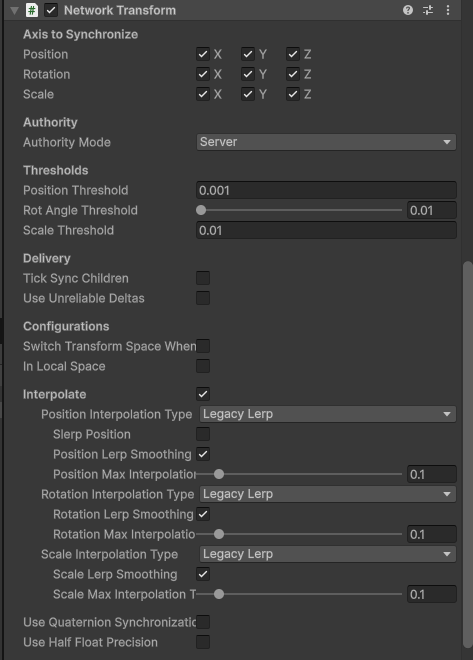Open Scale Interpolation Type dropdown

pyautogui.click(x=328, y=554)
